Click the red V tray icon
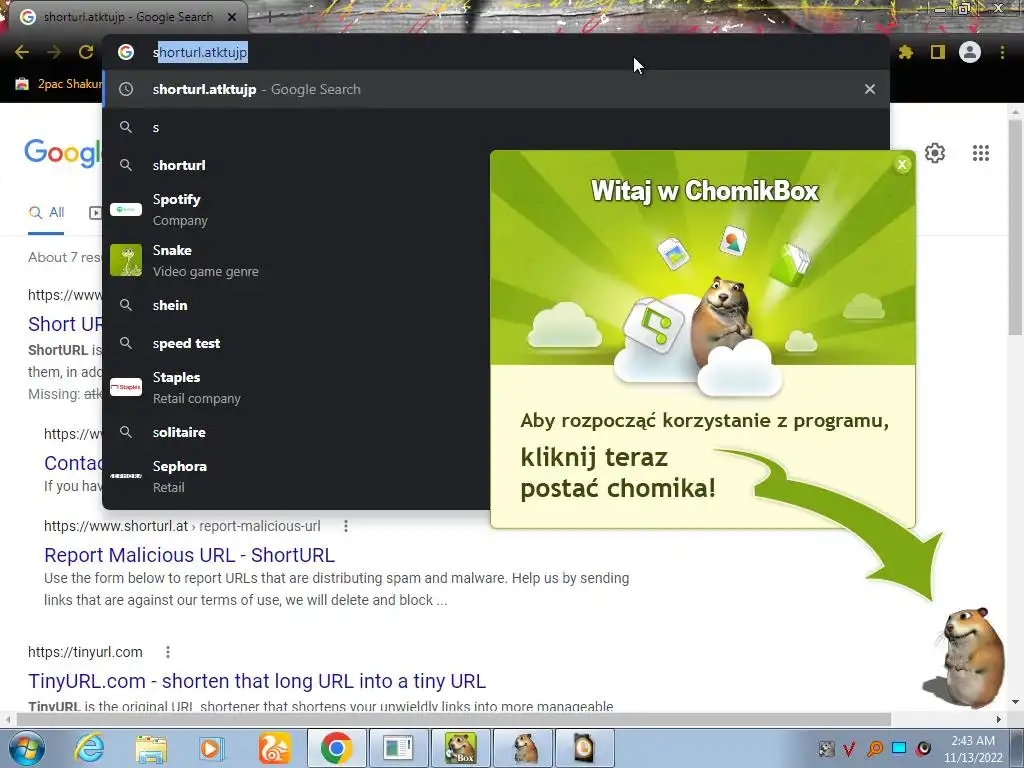Image resolution: width=1024 pixels, height=768 pixels. pyautogui.click(x=849, y=748)
